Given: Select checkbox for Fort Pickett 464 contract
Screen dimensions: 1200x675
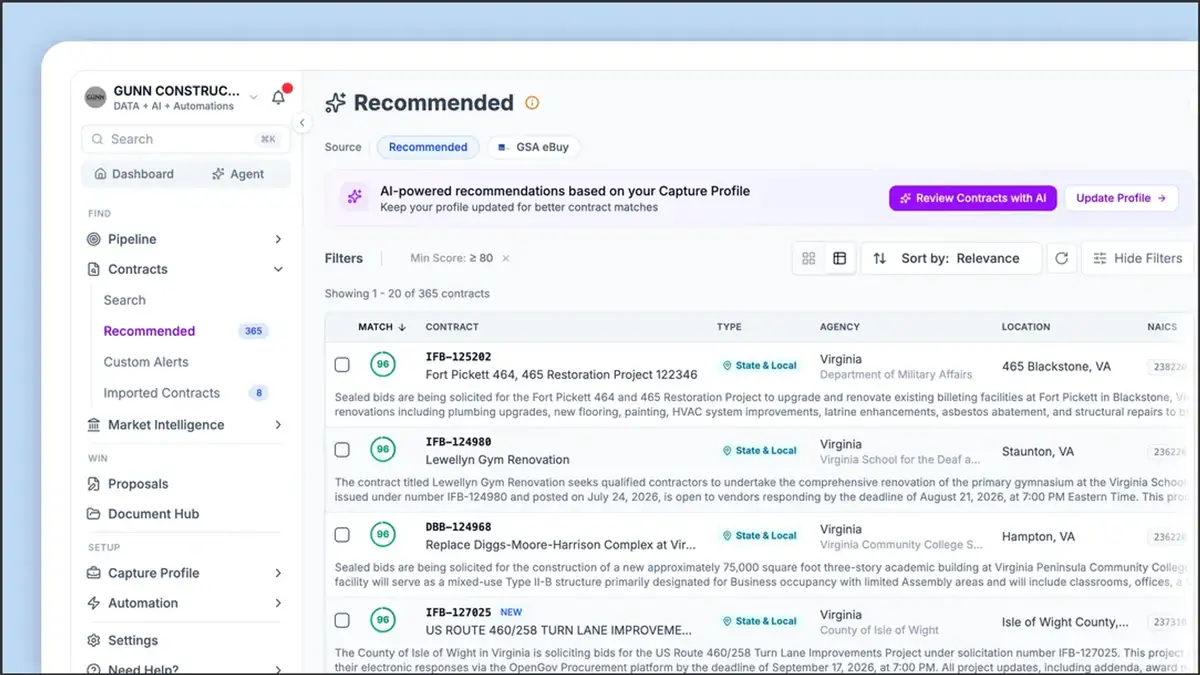Looking at the screenshot, I should tap(342, 365).
